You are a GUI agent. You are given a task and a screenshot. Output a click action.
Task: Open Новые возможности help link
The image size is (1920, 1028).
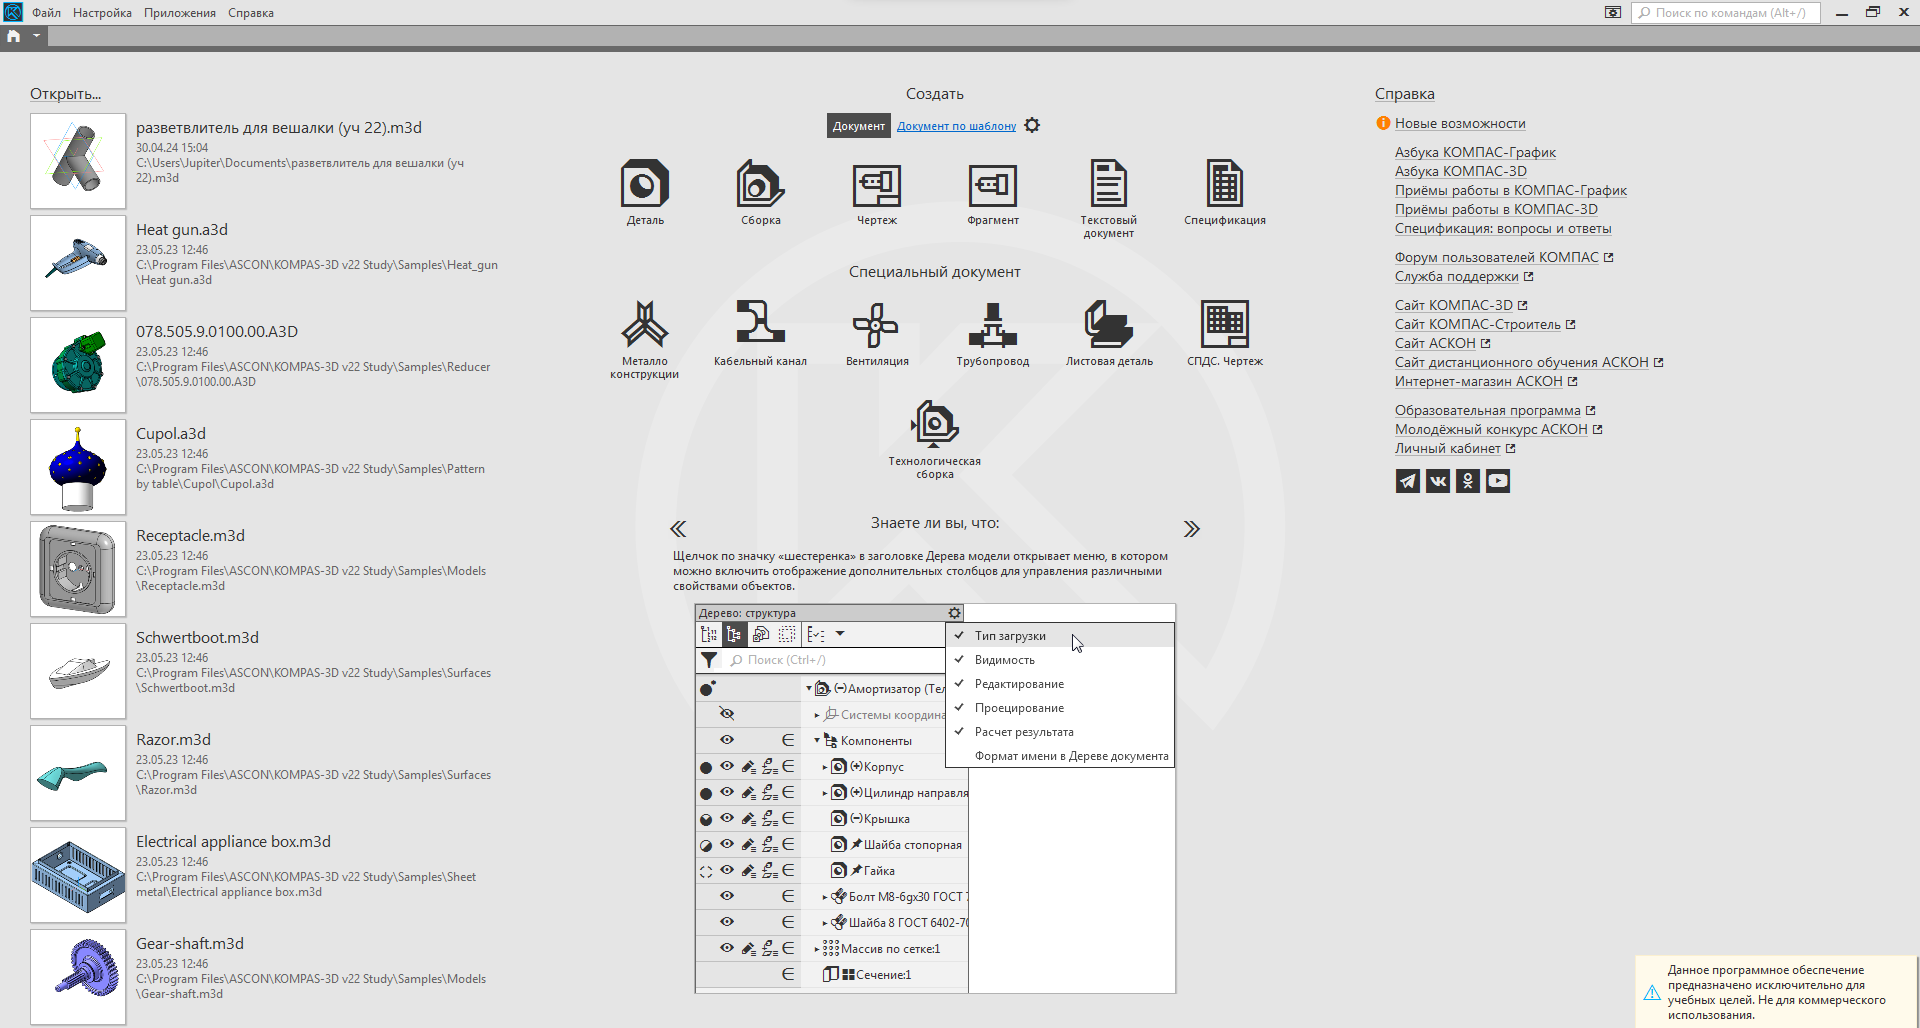[x=1460, y=124]
